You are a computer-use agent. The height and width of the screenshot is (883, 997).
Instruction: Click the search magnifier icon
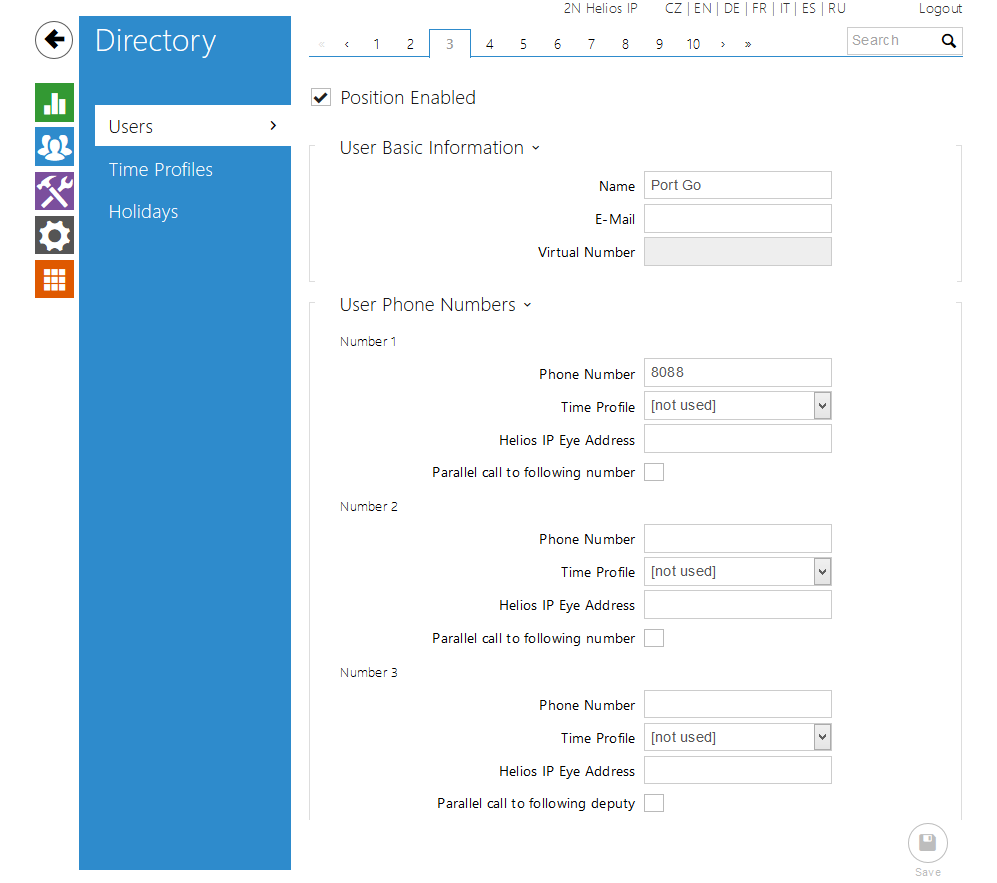click(x=948, y=41)
